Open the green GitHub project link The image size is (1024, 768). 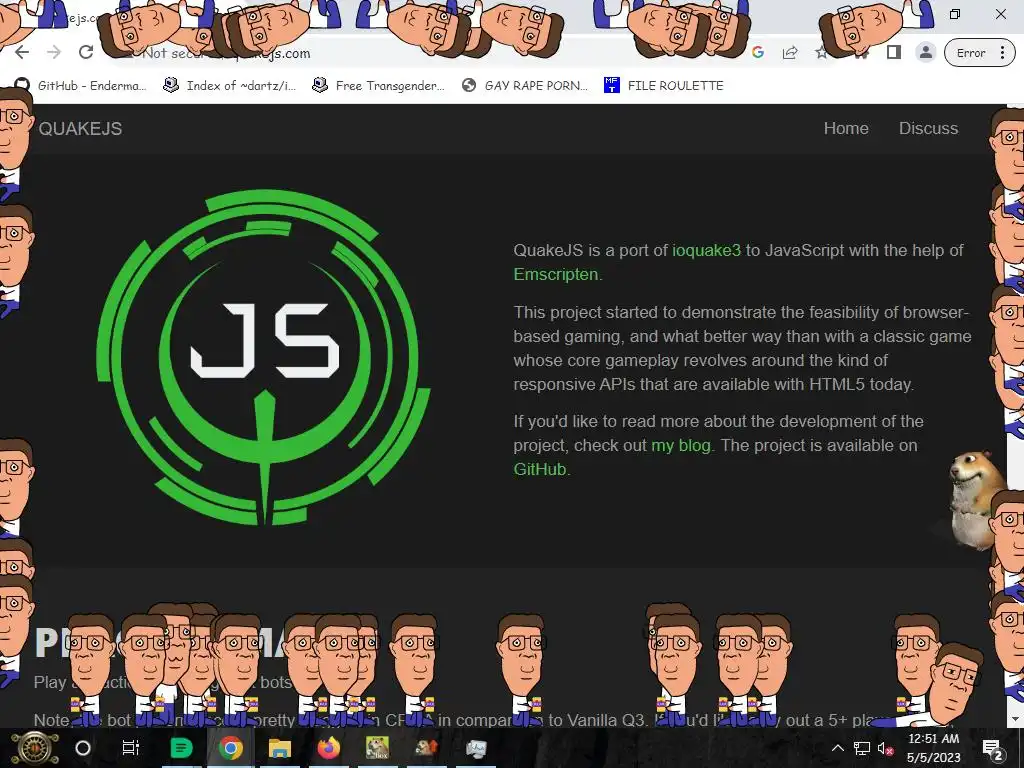tap(540, 469)
